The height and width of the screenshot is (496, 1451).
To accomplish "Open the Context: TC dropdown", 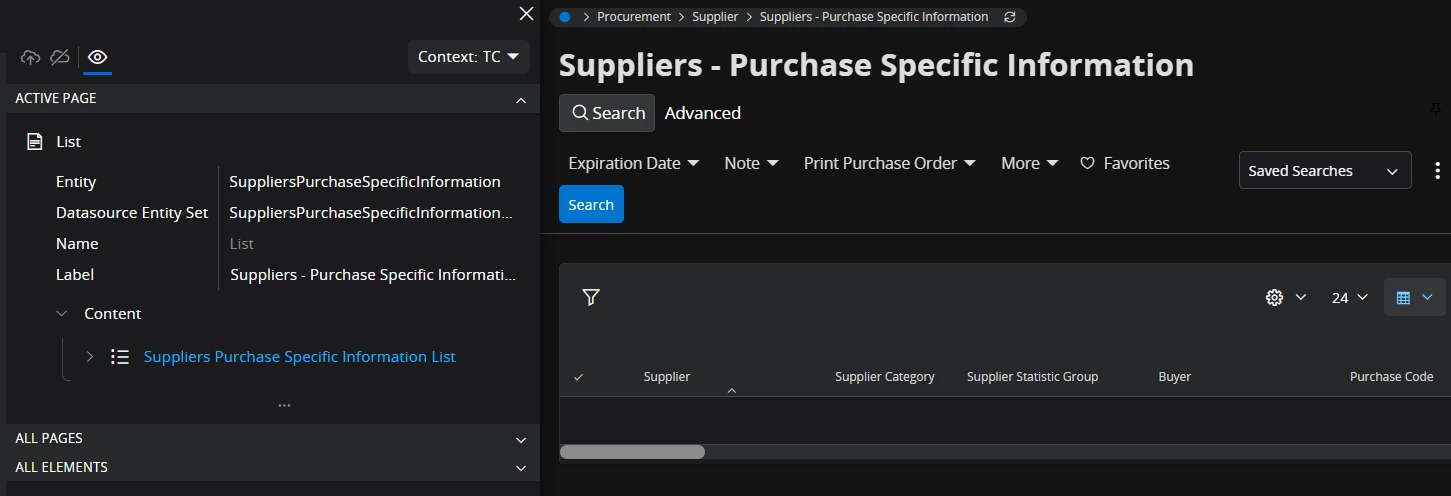I will pyautogui.click(x=468, y=57).
